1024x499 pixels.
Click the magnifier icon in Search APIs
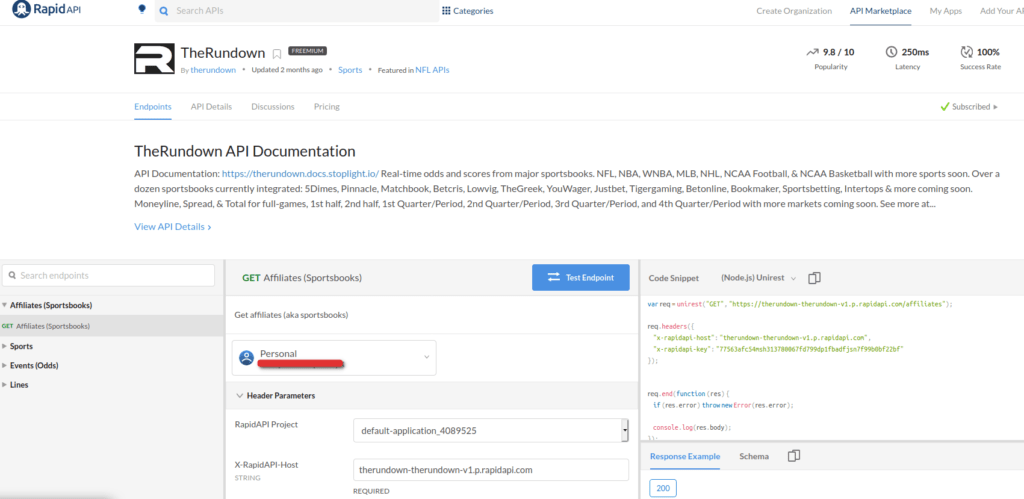[164, 11]
